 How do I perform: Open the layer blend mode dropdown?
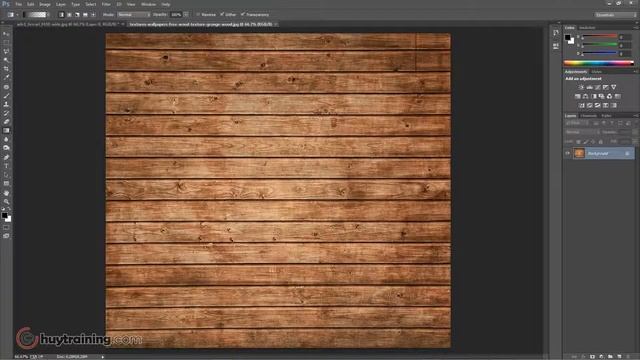click(582, 132)
